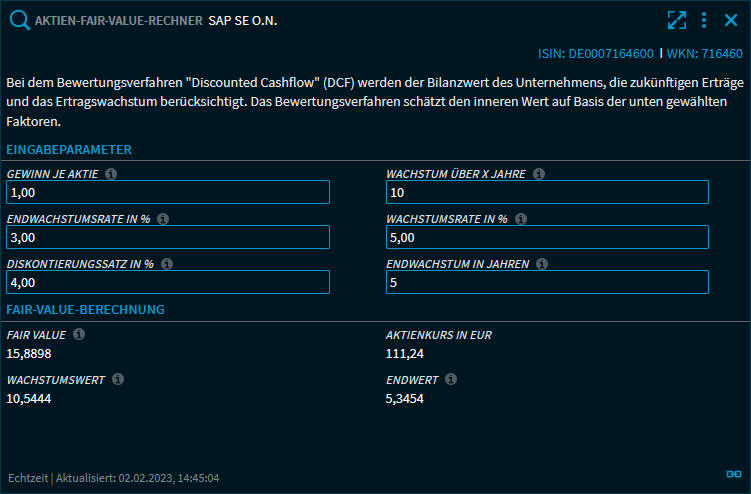Image resolution: width=751 pixels, height=494 pixels.
Task: Edit the Diskontierungssatz in % field
Action: (x=168, y=282)
